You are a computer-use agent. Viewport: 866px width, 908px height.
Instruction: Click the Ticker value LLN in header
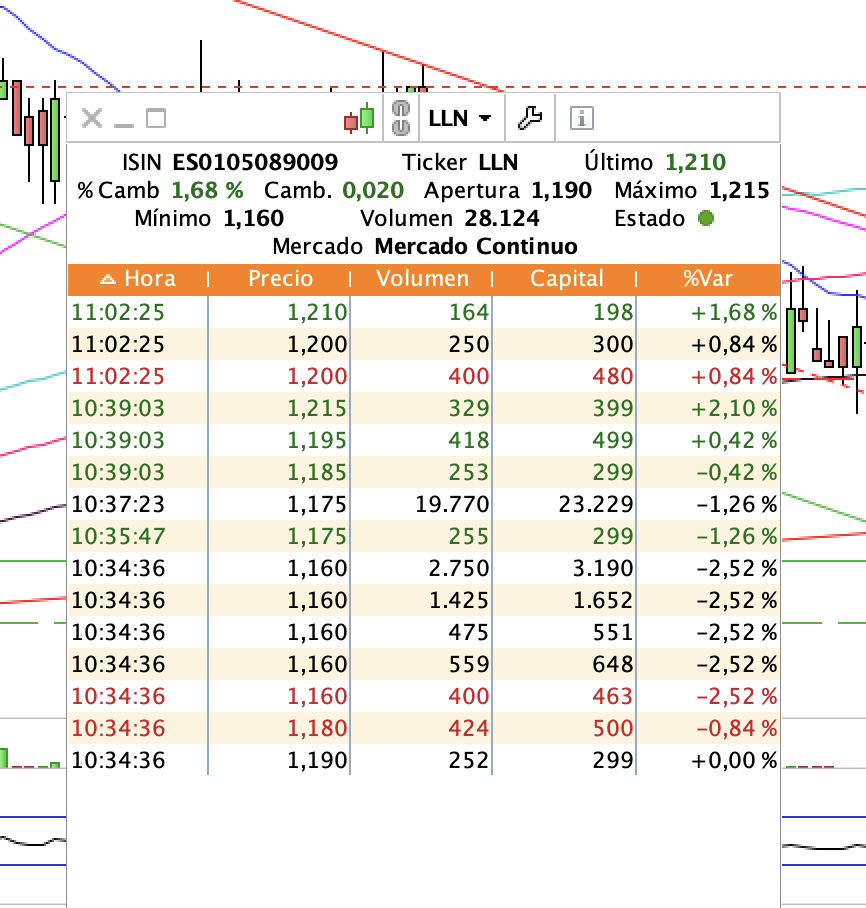[x=498, y=162]
